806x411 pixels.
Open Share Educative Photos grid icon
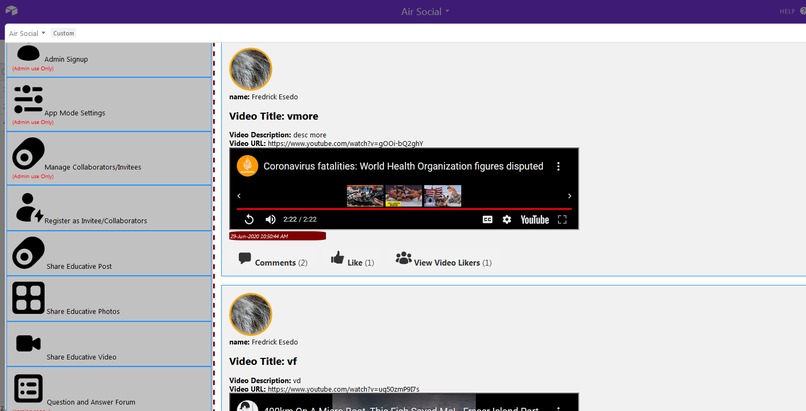click(28, 297)
